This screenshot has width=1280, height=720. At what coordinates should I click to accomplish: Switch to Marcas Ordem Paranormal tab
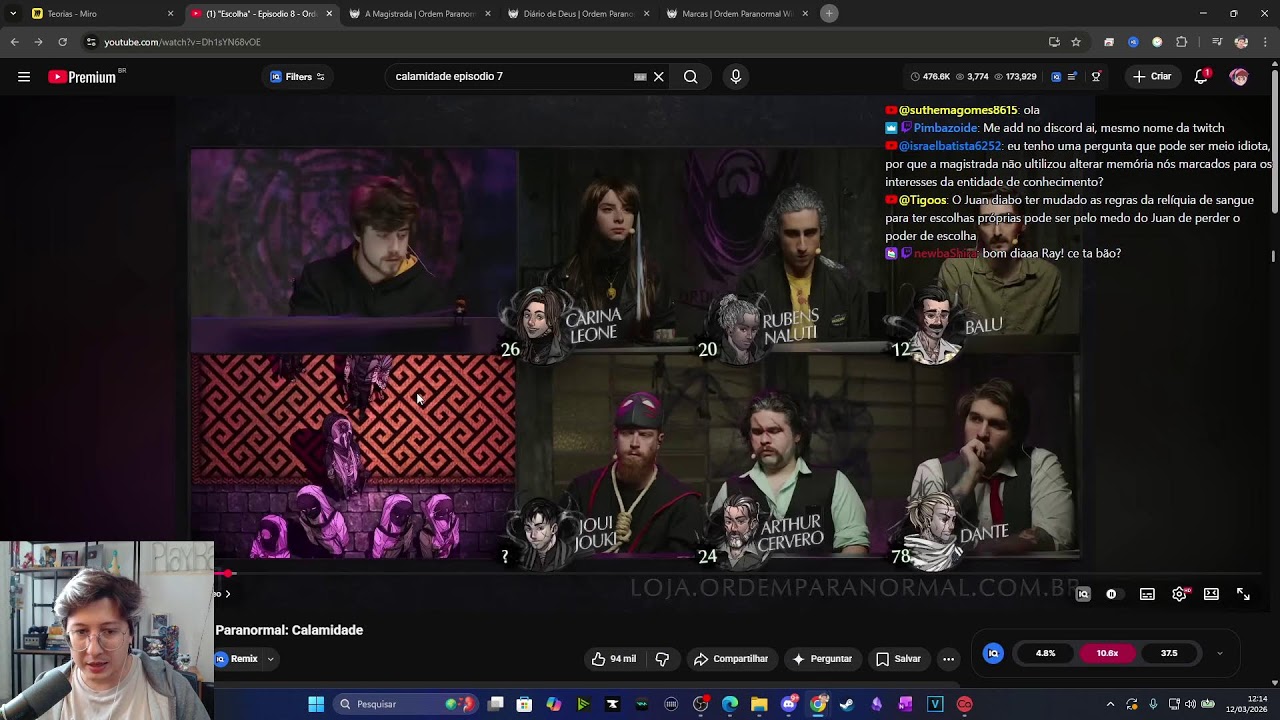[737, 14]
